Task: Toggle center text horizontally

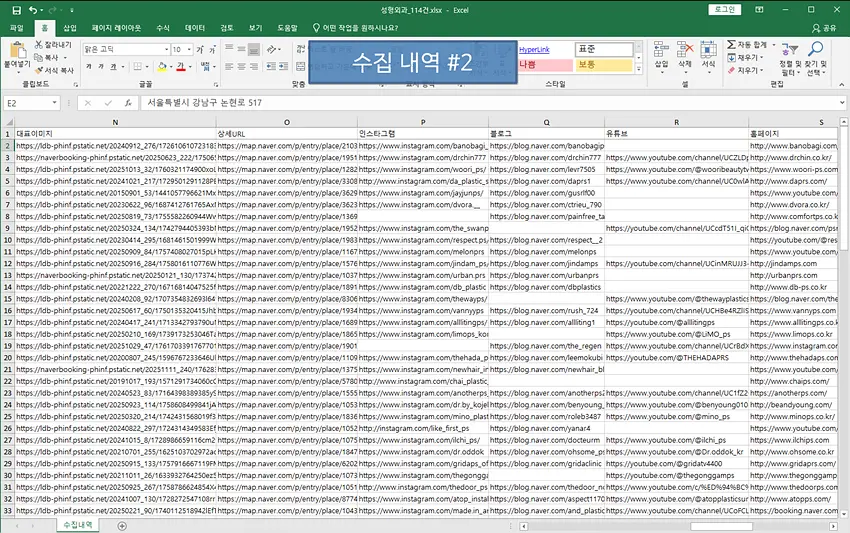Action: point(241,67)
